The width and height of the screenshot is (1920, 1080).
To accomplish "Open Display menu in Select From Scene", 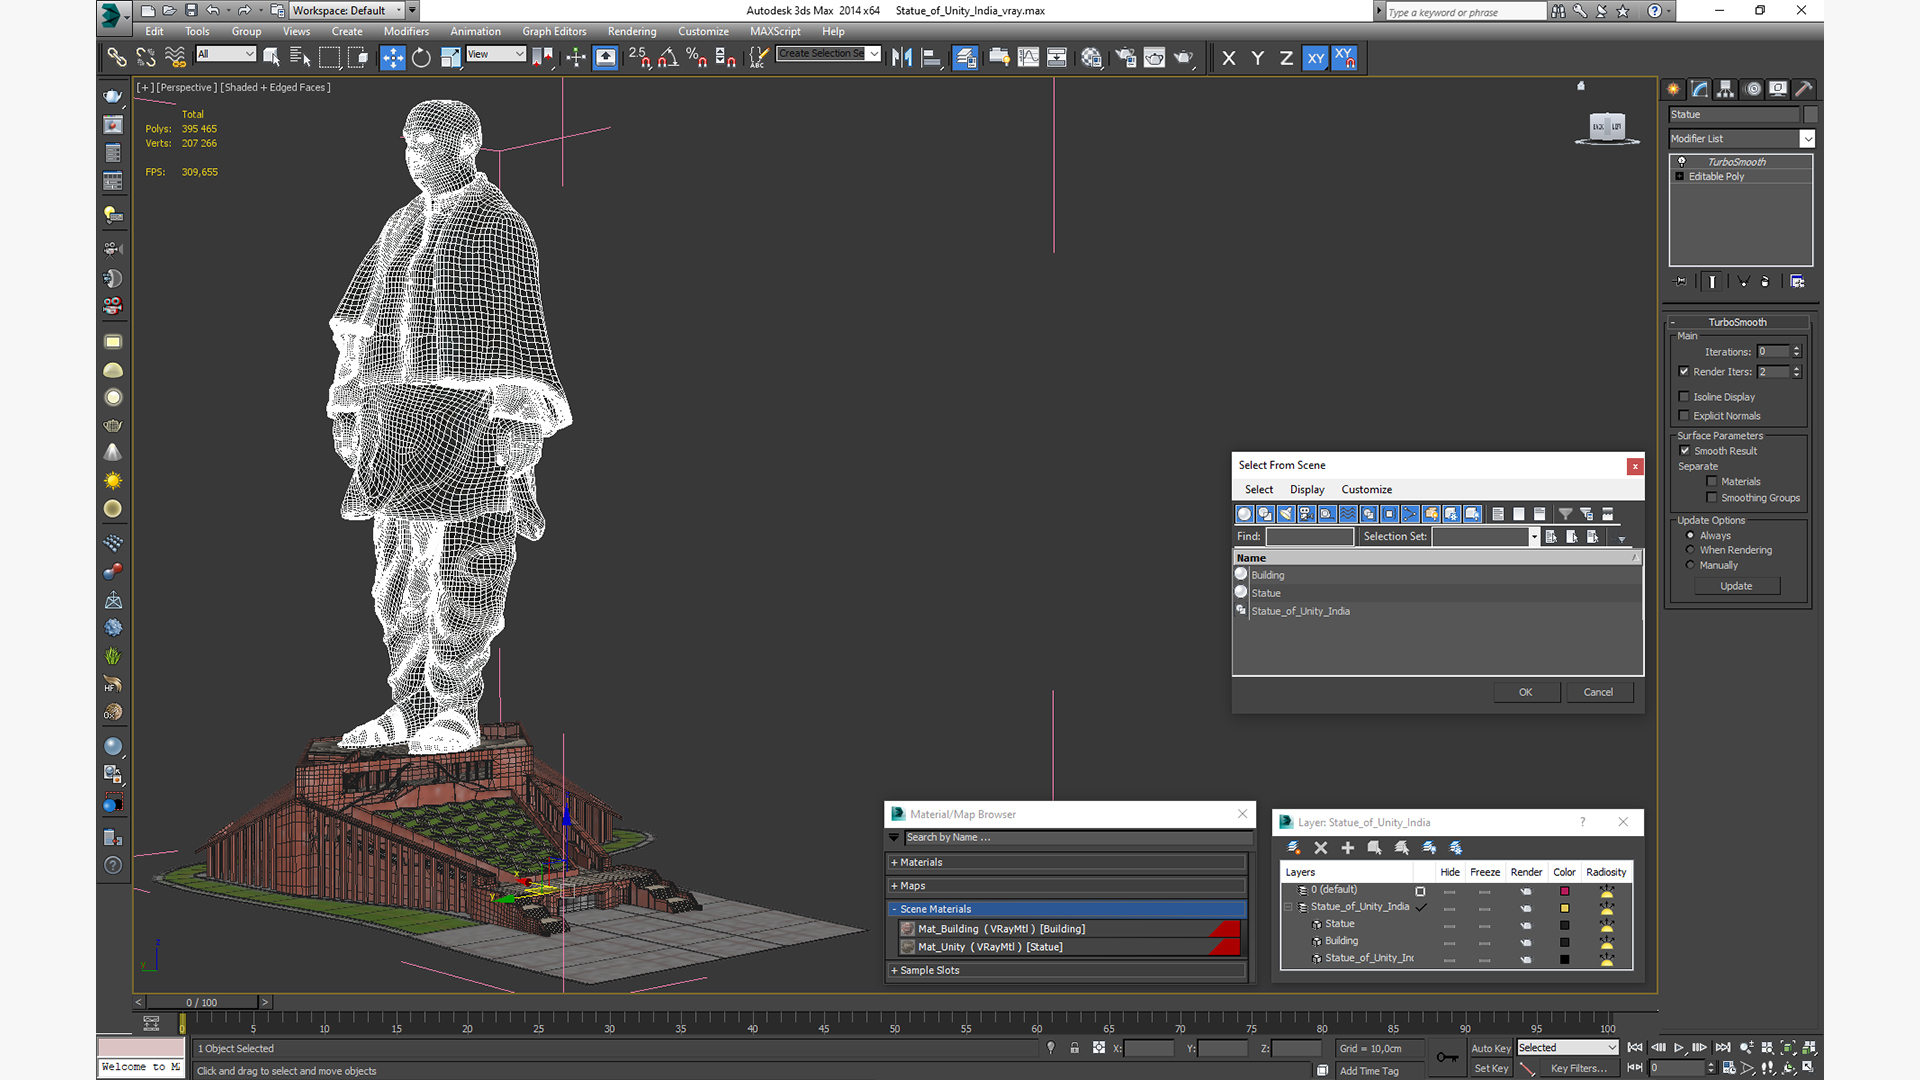I will click(x=1307, y=490).
